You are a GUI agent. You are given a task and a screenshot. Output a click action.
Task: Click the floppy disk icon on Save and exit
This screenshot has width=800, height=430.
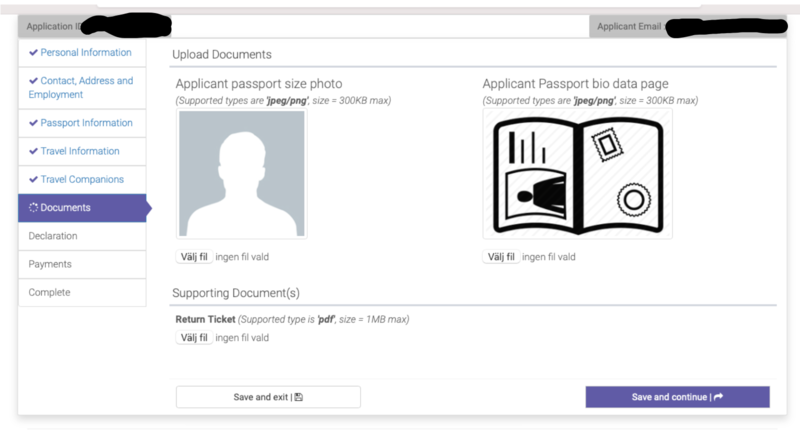coord(299,397)
